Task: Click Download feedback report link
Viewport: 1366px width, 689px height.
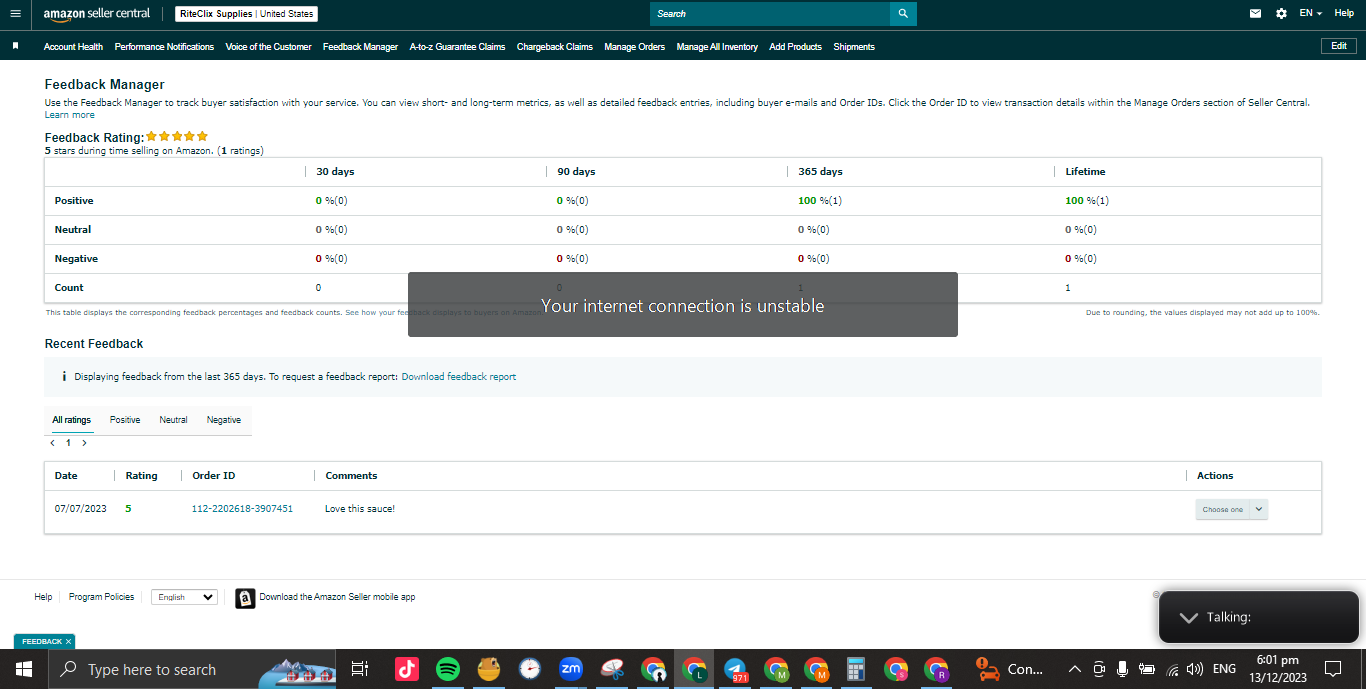Action: tap(459, 377)
